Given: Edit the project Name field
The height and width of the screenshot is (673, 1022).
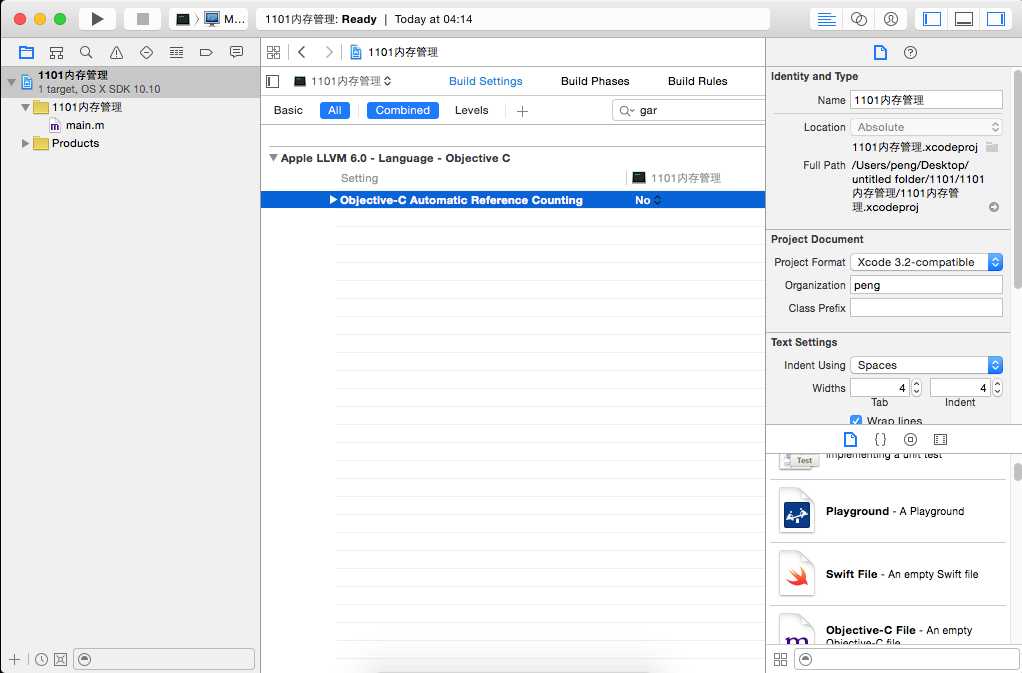Looking at the screenshot, I should [x=926, y=100].
